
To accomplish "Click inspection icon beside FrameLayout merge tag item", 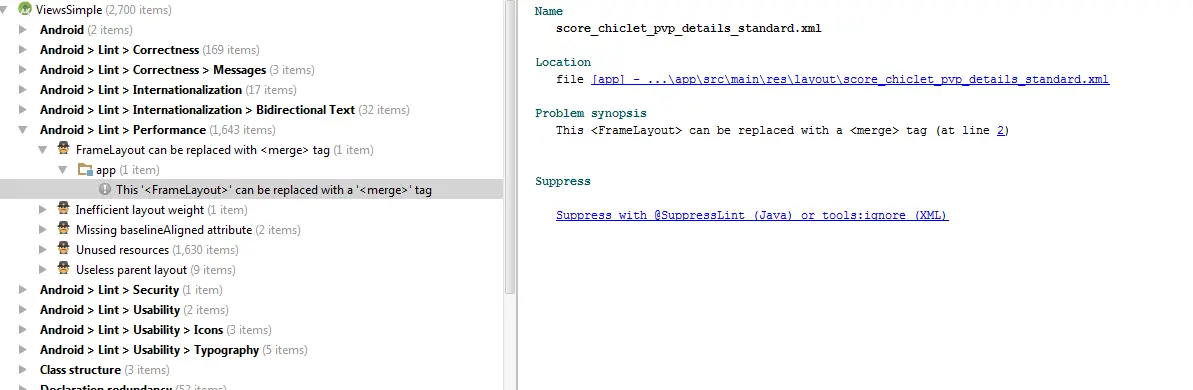I will (64, 150).
